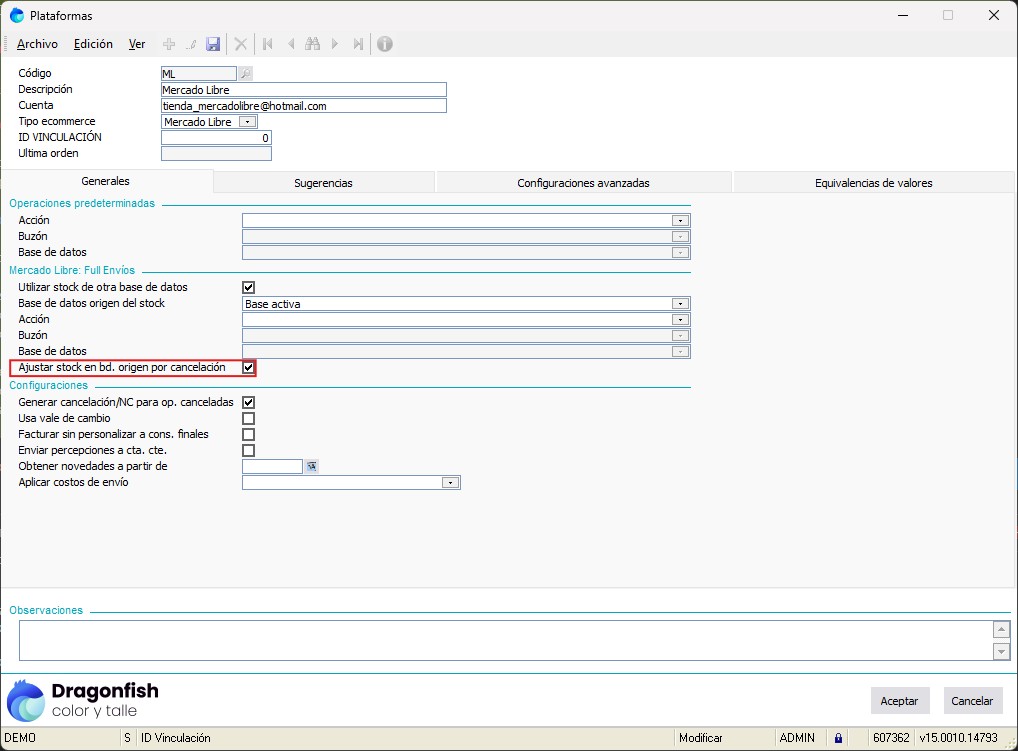Click the info icon in the toolbar
Screen dimensions: 1018x751
coord(384,44)
